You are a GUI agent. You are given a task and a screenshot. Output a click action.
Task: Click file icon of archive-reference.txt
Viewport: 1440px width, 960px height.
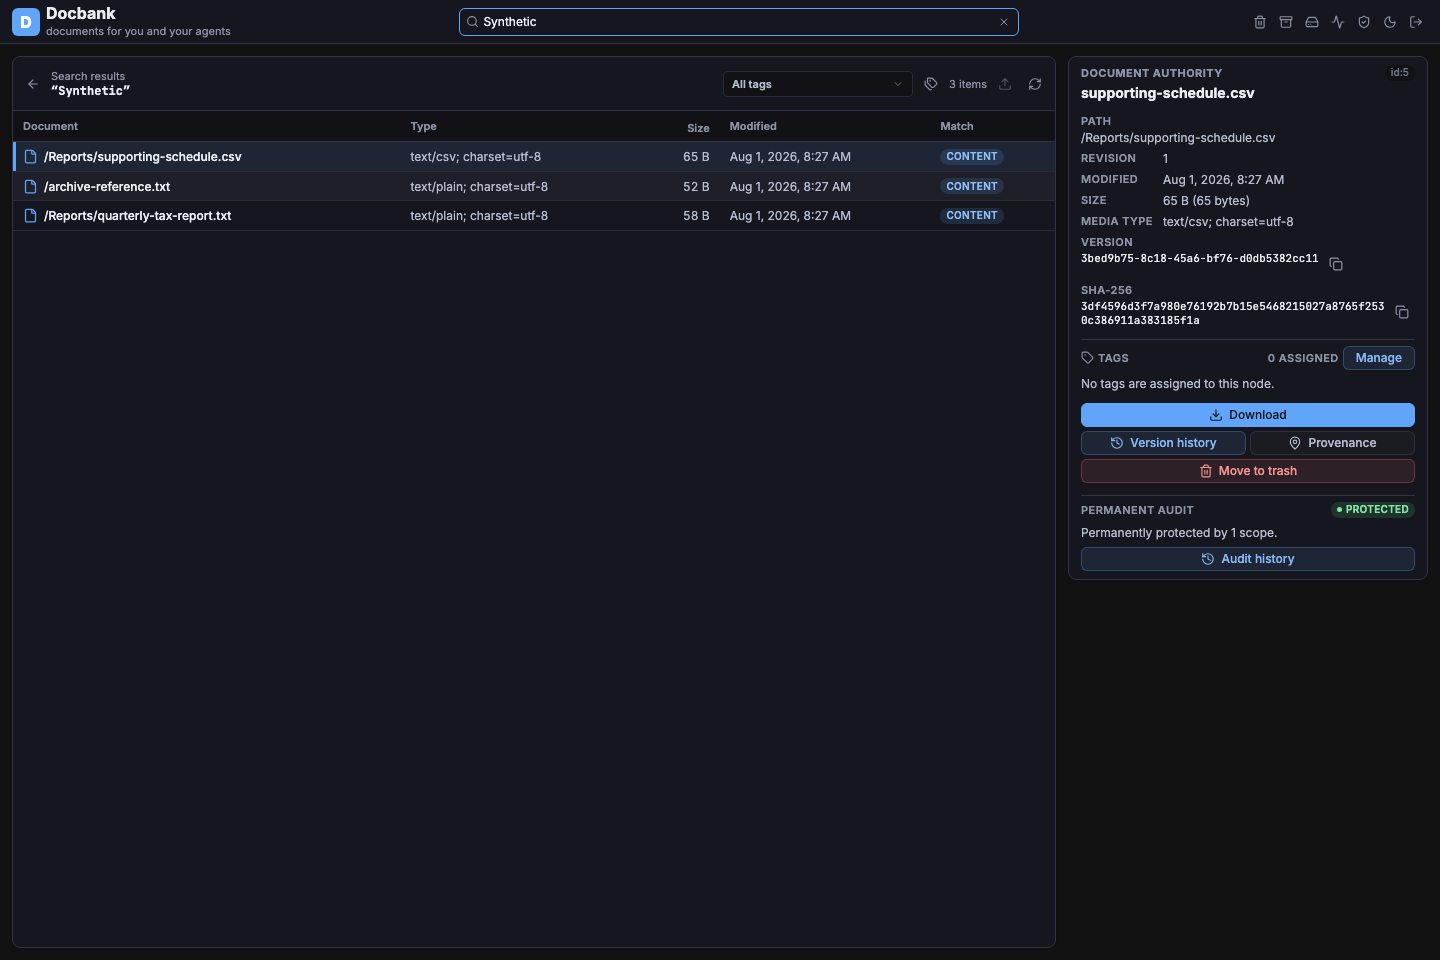click(30, 187)
